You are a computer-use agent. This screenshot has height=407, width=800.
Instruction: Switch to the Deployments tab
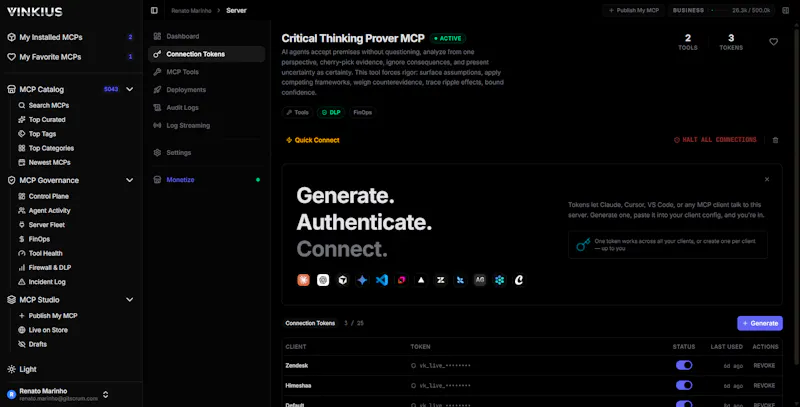coord(207,90)
